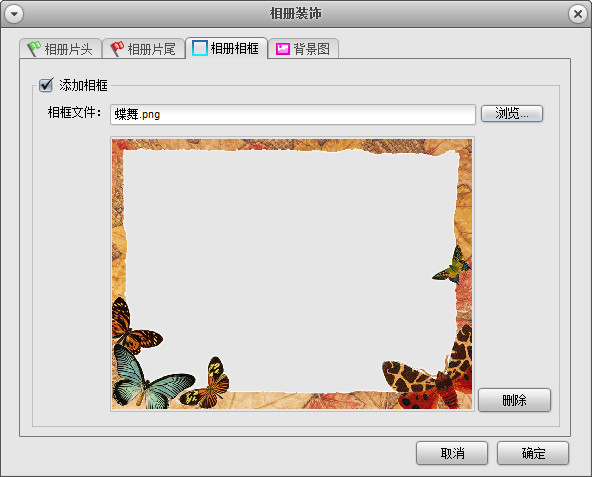
Task: Switch to the 相册片尾 tab
Action: tap(143, 49)
